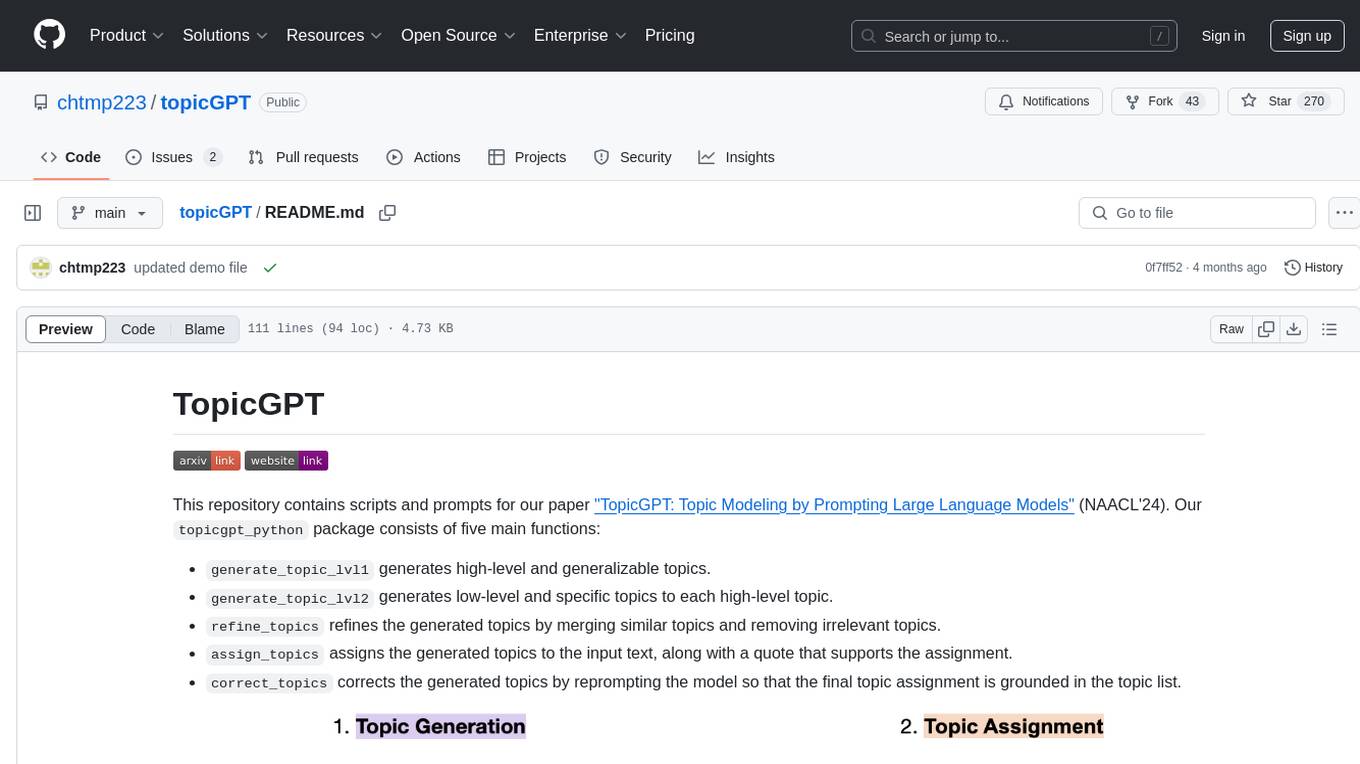Screen dimensions: 1360x764
Task: Click the Fork count 43
Action: click(1191, 101)
